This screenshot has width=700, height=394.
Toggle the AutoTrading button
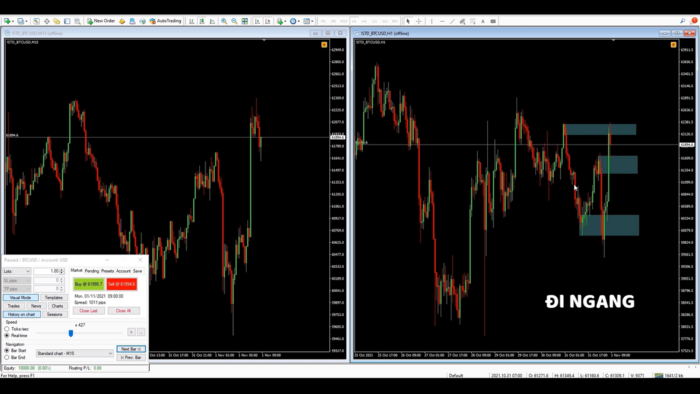pos(165,21)
